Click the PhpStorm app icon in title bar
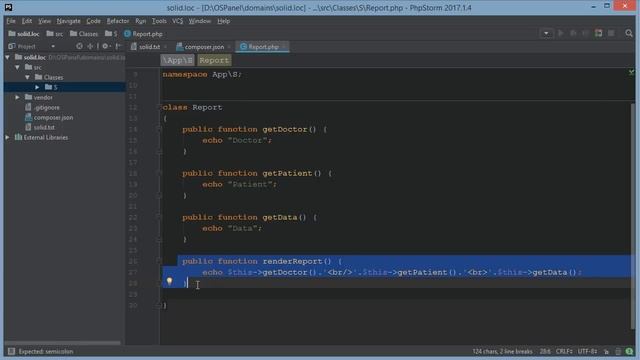The image size is (640, 360). (x=8, y=7)
